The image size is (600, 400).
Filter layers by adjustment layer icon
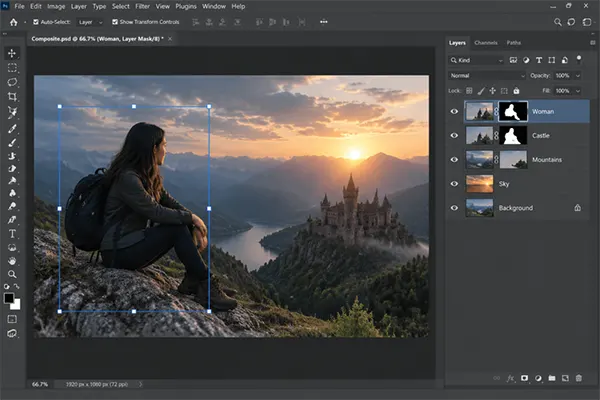pos(526,60)
